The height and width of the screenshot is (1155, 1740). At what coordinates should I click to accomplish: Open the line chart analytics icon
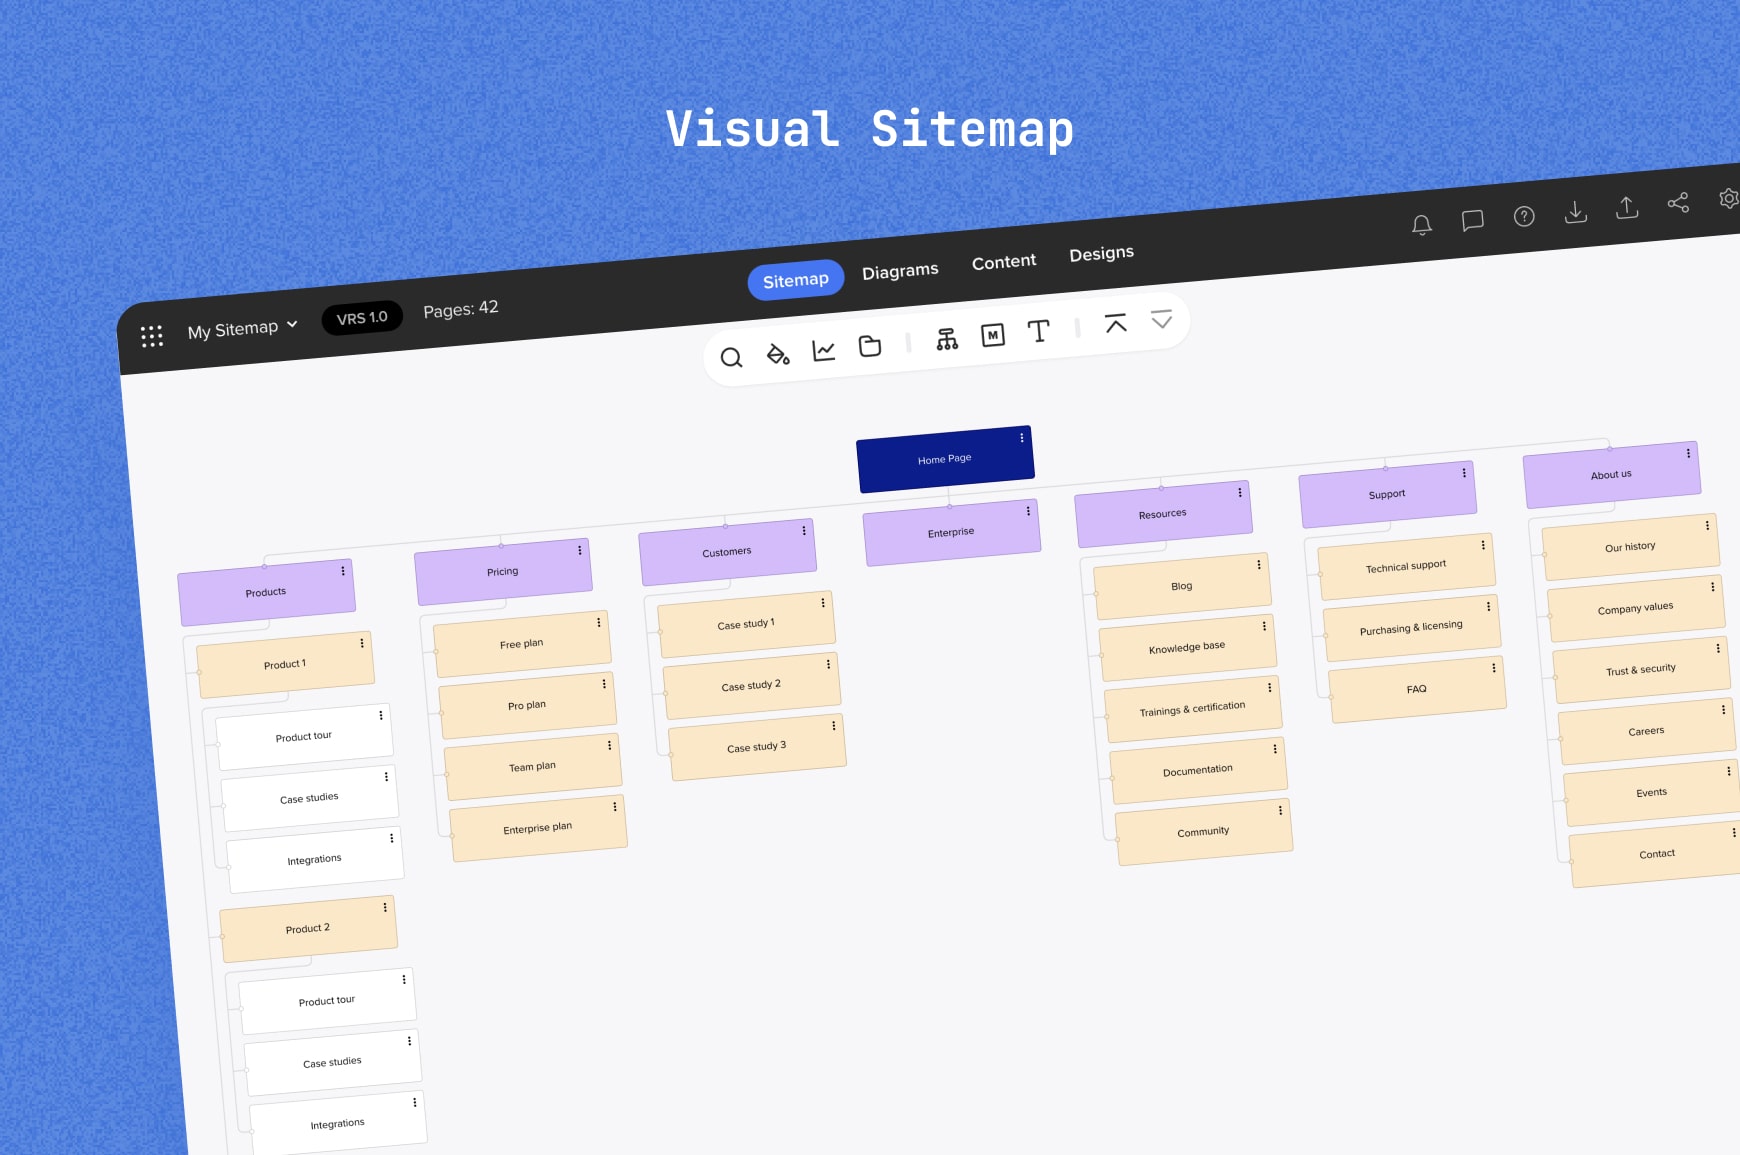click(x=823, y=350)
